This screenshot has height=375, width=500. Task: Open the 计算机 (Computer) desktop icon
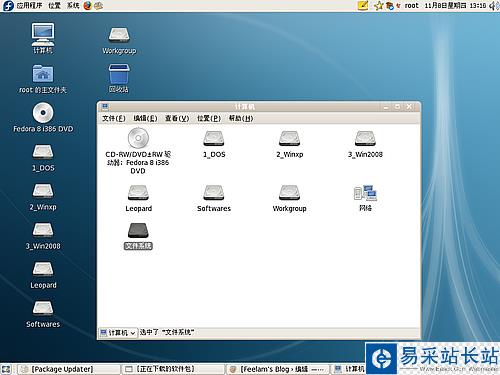(43, 38)
